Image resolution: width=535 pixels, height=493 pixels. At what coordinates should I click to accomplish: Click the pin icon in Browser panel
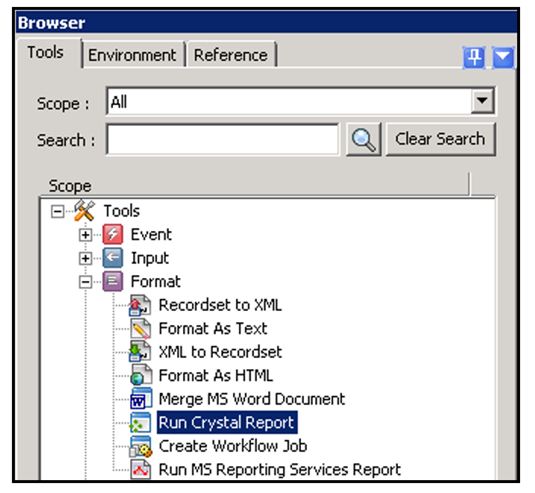474,57
